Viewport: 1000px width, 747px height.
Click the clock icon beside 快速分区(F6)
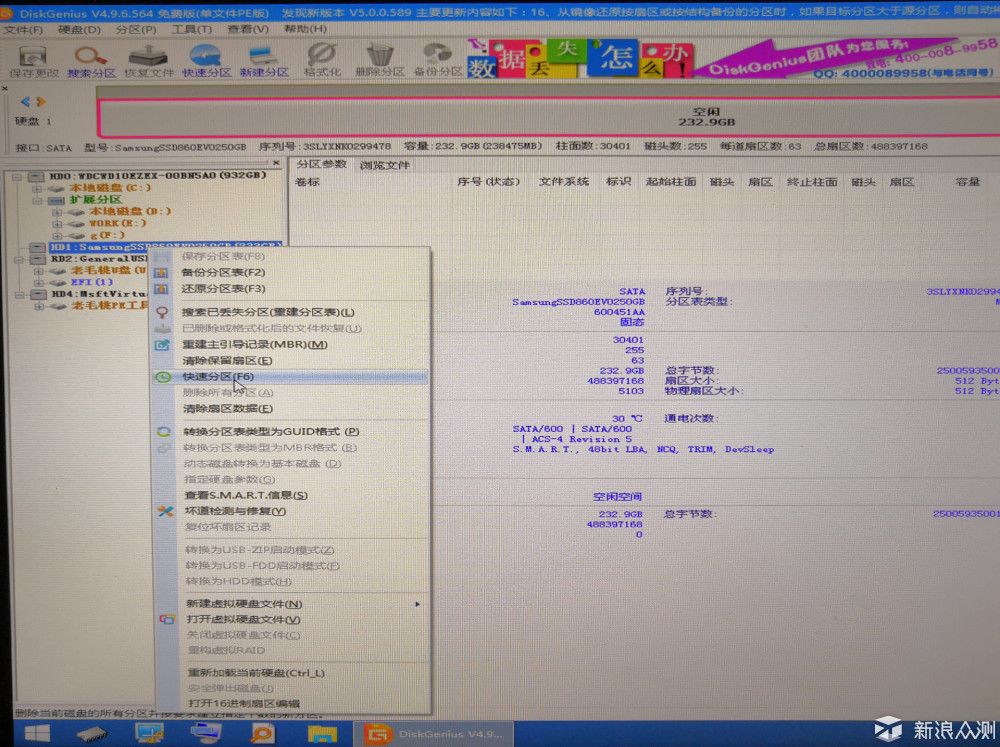tap(163, 377)
